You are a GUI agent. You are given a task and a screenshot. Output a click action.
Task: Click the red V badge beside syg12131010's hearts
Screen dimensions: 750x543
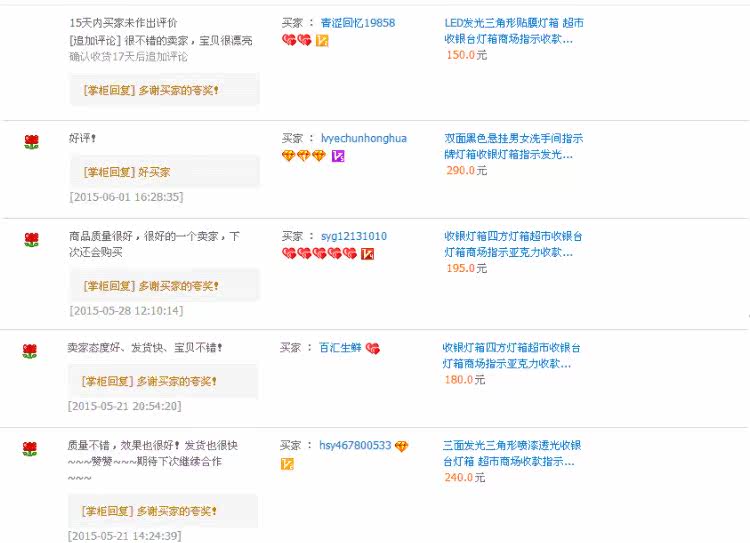point(367,254)
